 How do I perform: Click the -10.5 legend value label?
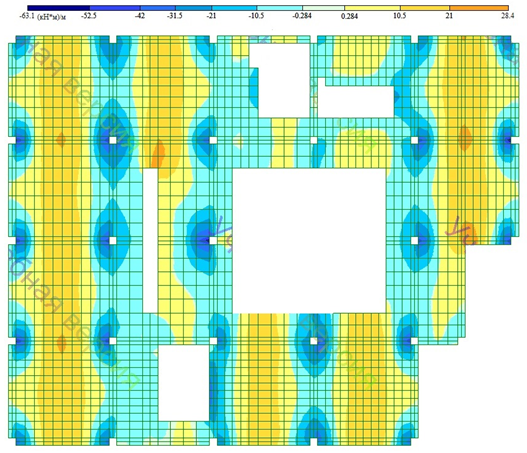tap(256, 16)
